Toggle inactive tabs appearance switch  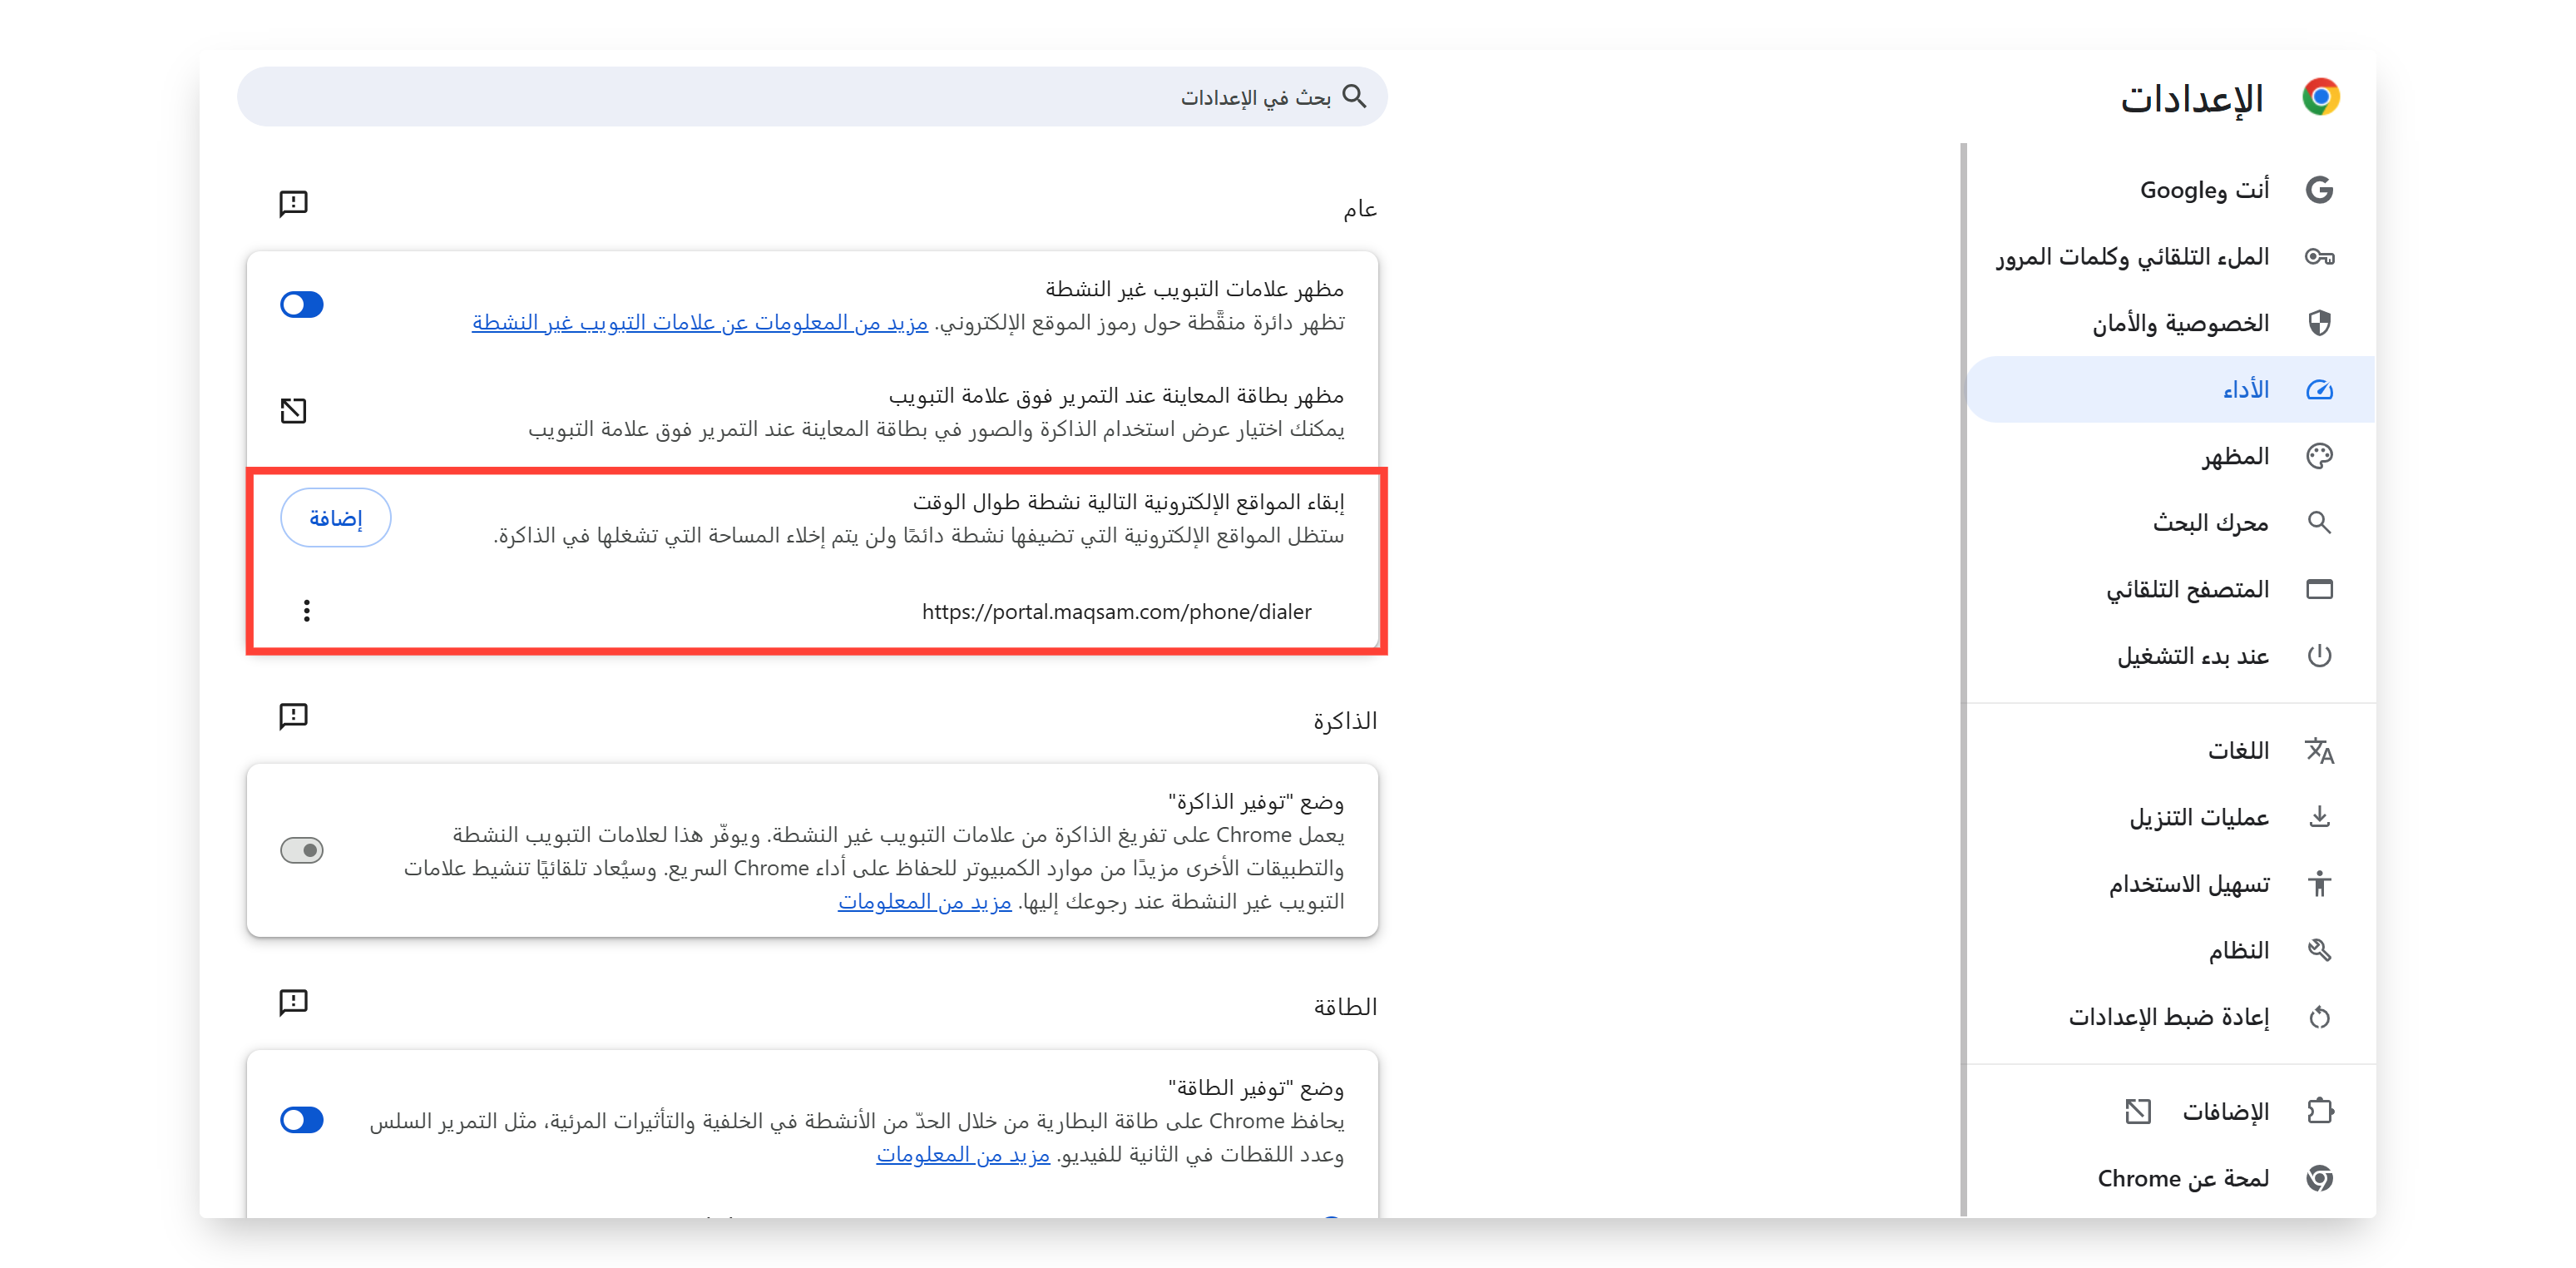(x=302, y=304)
